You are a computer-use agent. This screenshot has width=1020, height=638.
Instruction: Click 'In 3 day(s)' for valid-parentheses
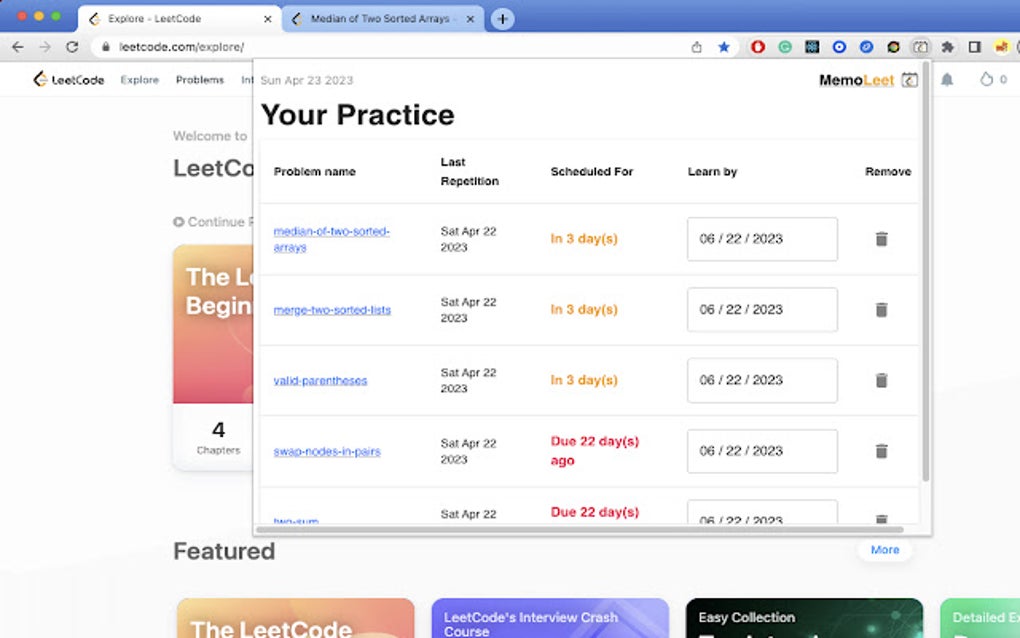coord(584,380)
